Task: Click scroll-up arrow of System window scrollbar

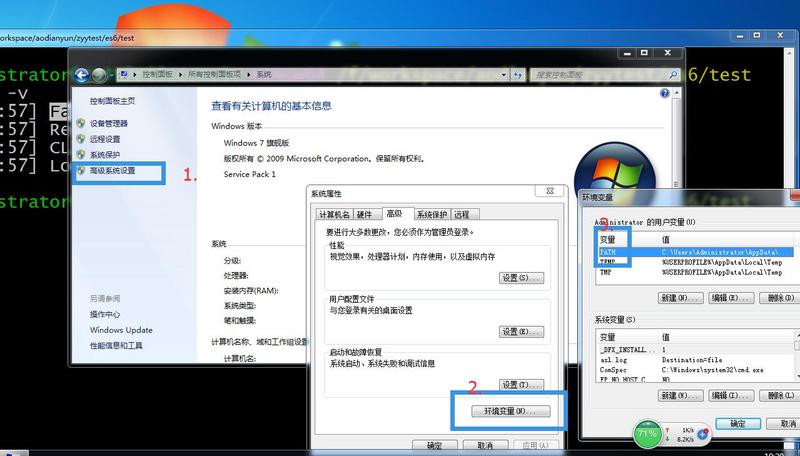Action: pyautogui.click(x=677, y=93)
